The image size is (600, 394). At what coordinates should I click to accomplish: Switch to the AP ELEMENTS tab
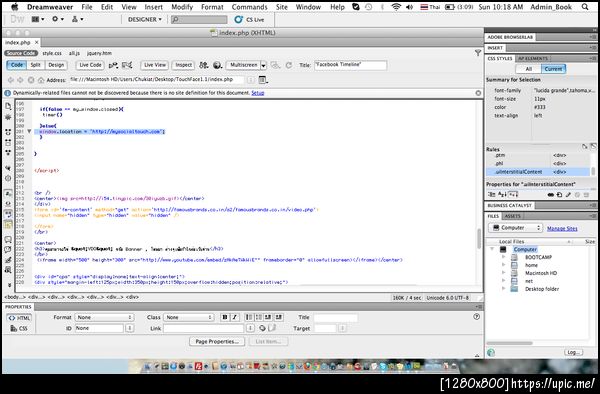533,59
